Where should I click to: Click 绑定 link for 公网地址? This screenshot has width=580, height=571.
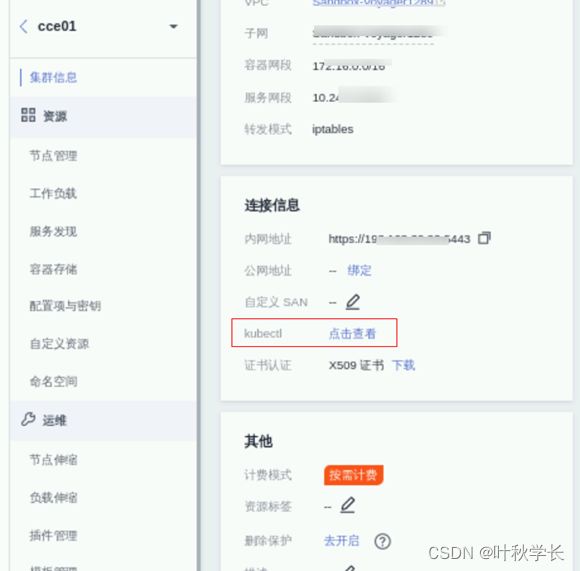(x=359, y=270)
